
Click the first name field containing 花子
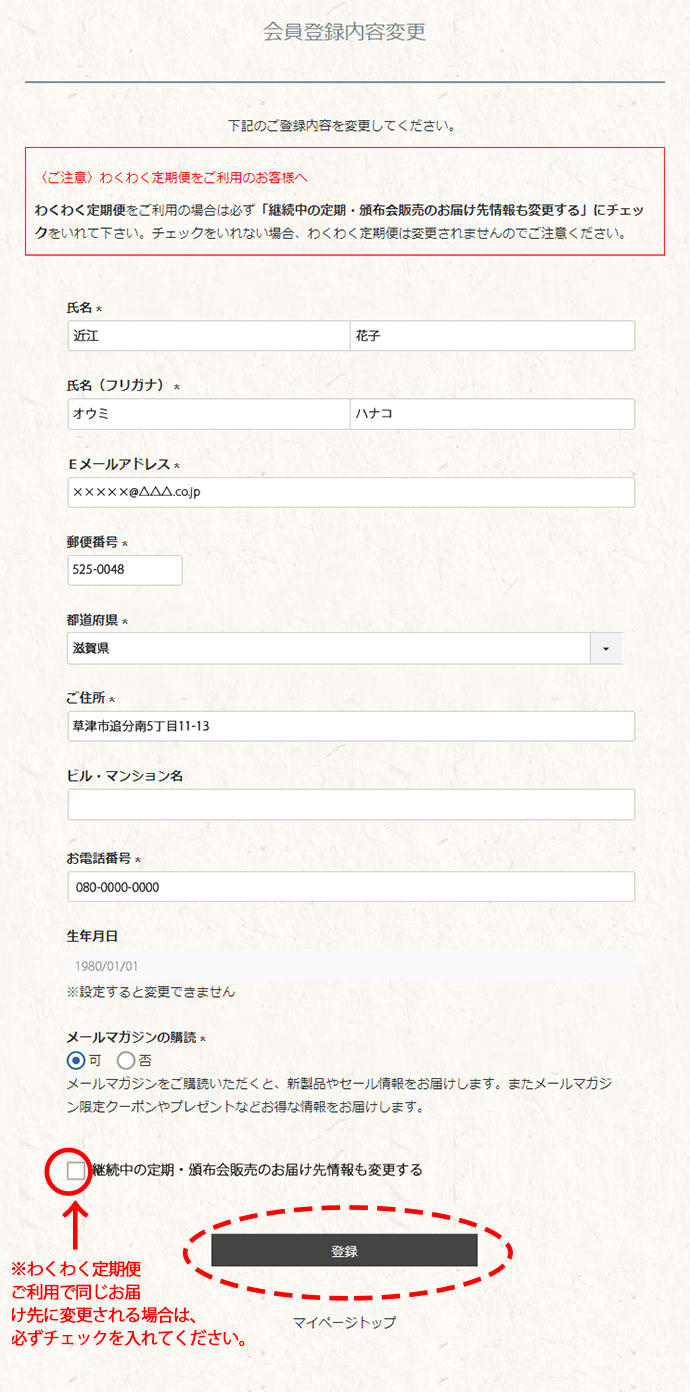[492, 335]
